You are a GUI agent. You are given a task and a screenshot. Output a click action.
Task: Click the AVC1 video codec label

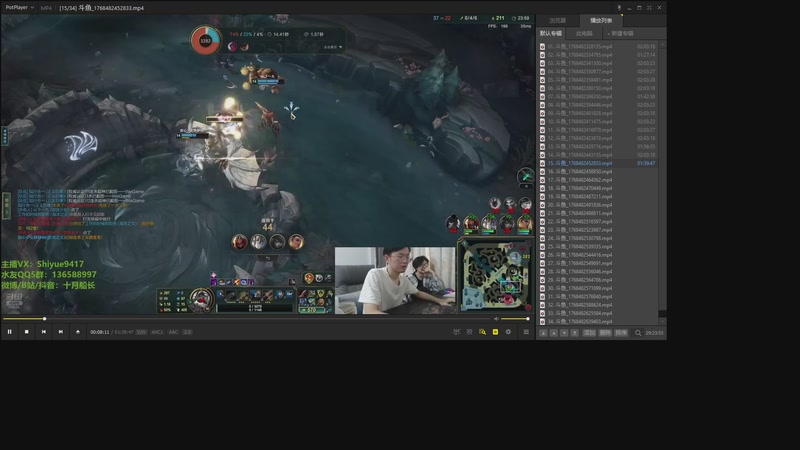coord(157,332)
